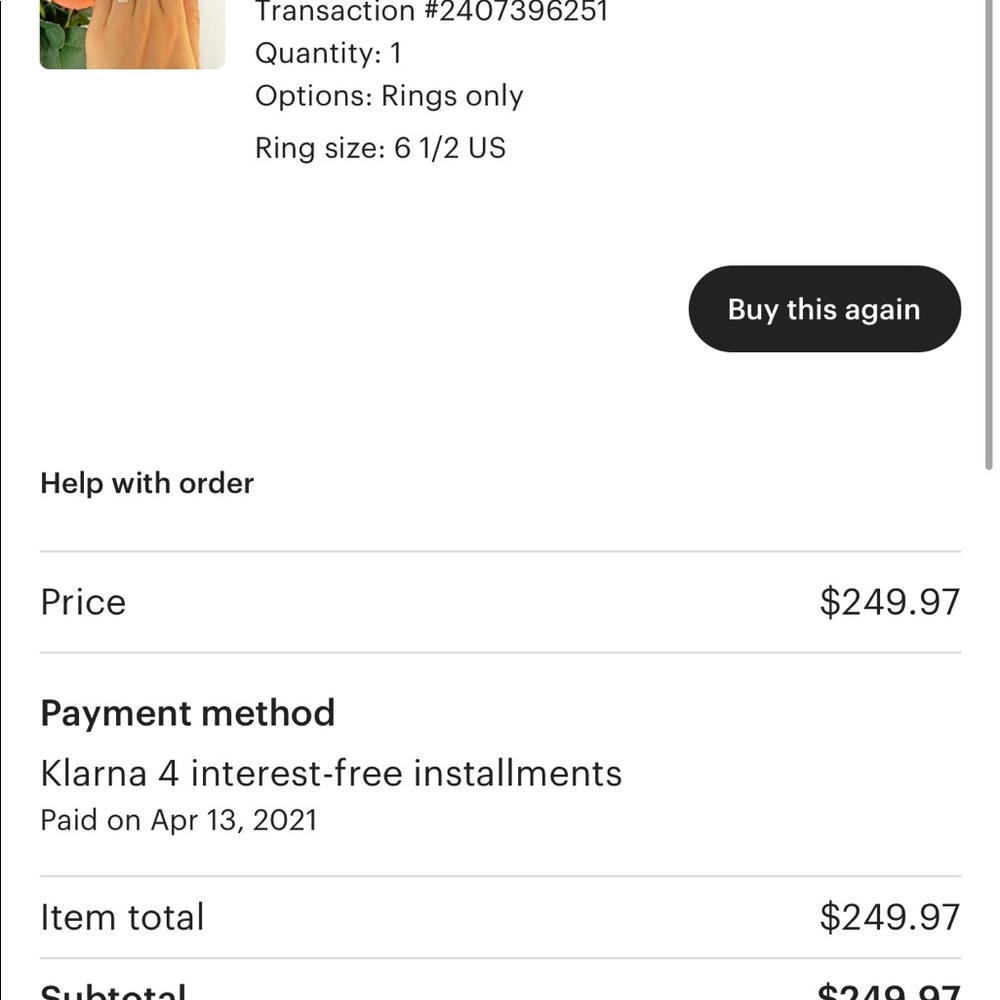This screenshot has height=1000, width=1000.
Task: Click the Ring size label
Action: click(x=319, y=148)
